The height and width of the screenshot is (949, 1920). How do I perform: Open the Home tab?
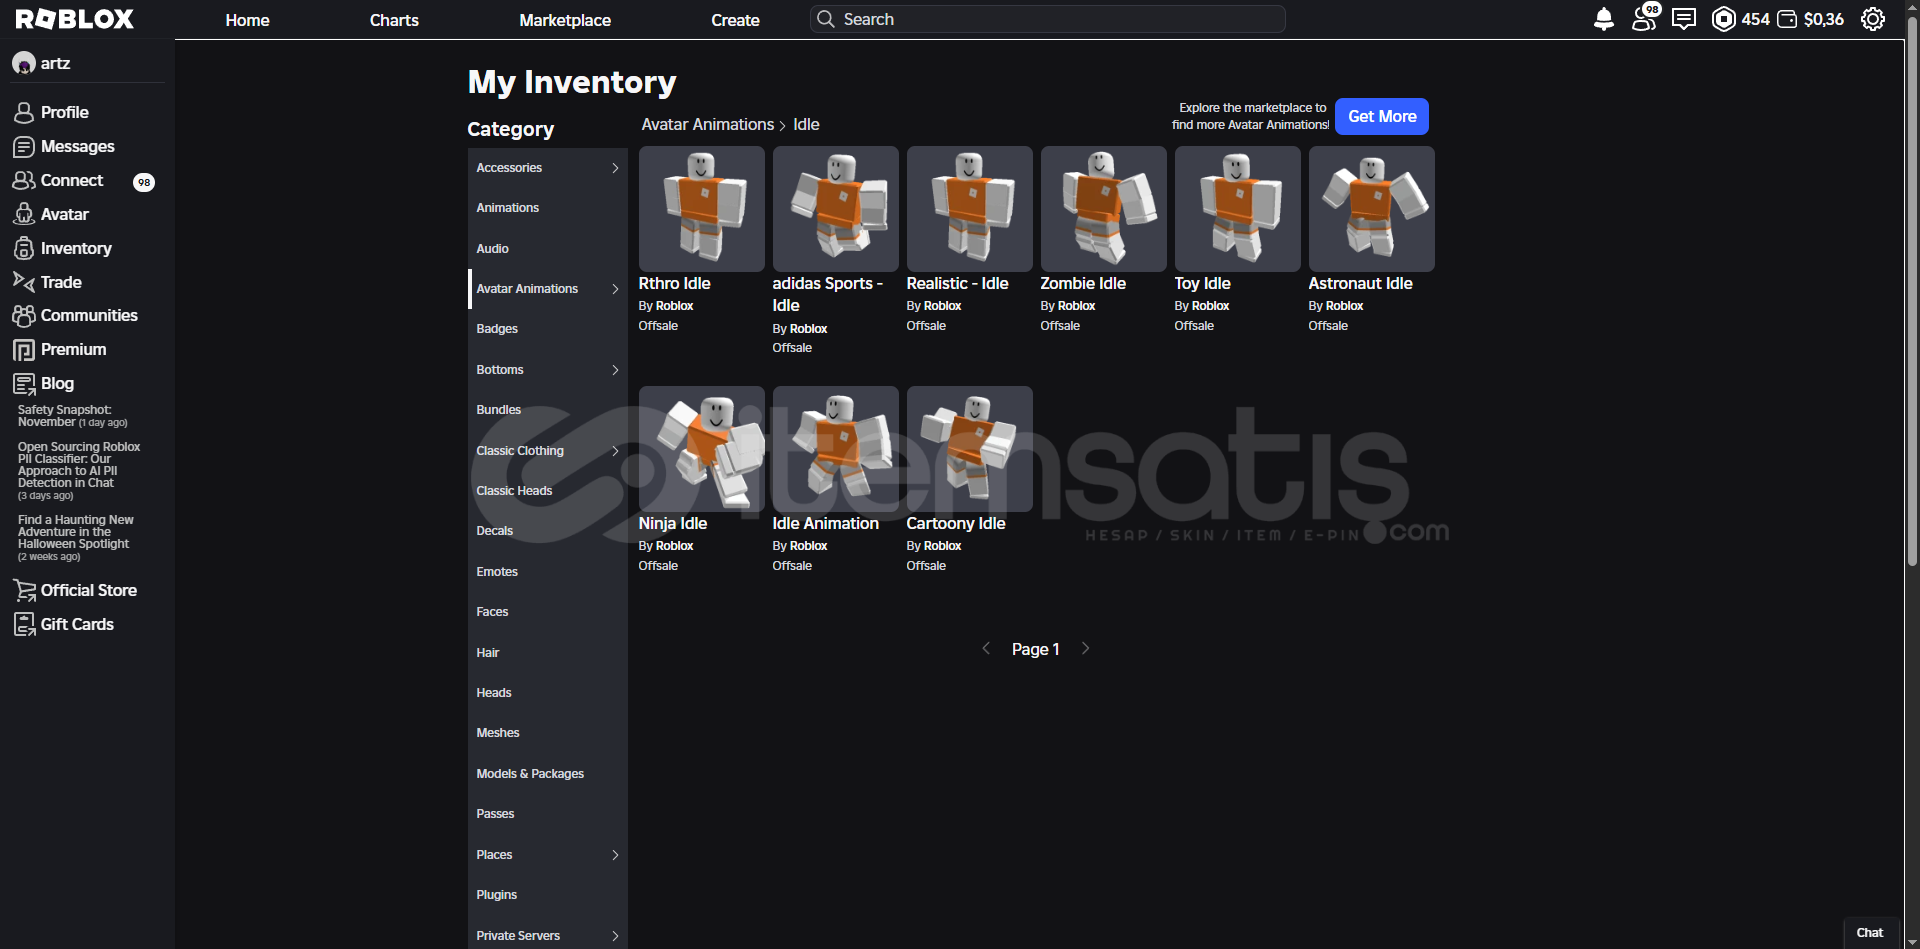(247, 20)
